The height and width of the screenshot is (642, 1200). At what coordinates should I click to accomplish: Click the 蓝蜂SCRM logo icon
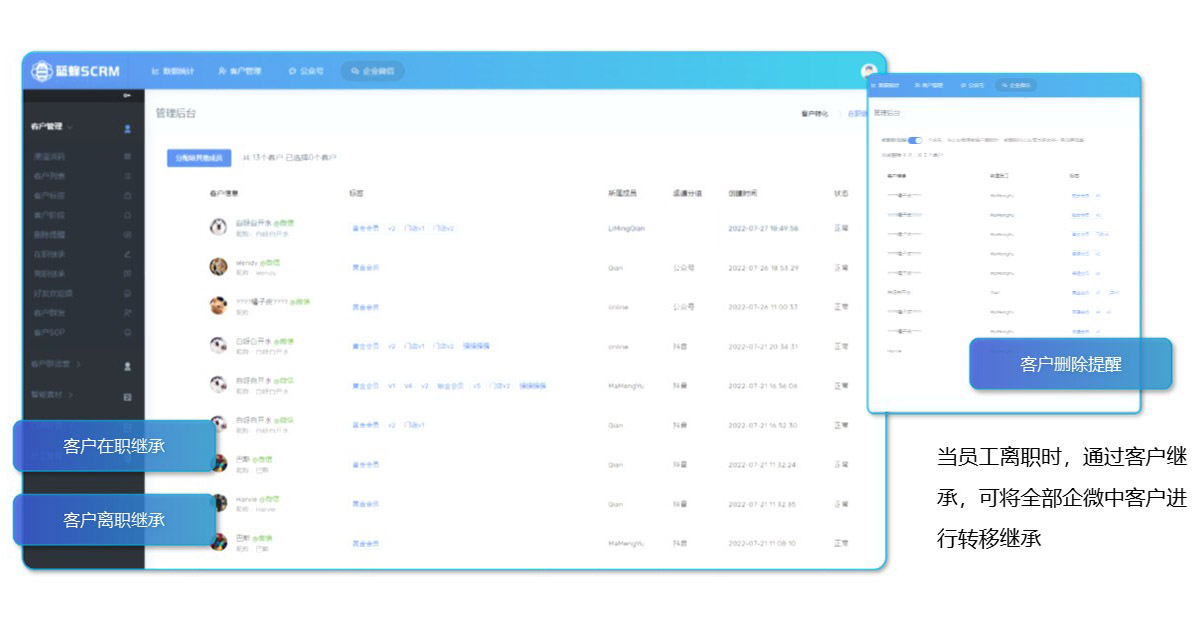point(42,71)
